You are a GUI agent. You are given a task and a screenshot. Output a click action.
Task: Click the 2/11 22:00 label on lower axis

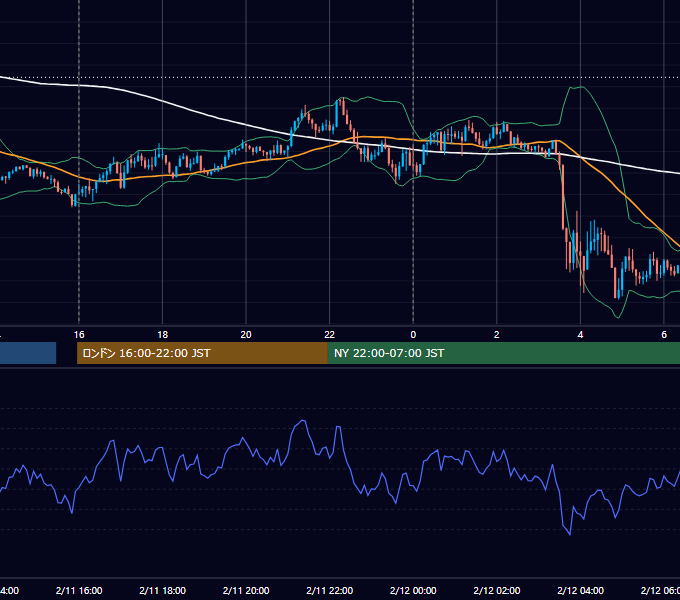[x=330, y=590]
